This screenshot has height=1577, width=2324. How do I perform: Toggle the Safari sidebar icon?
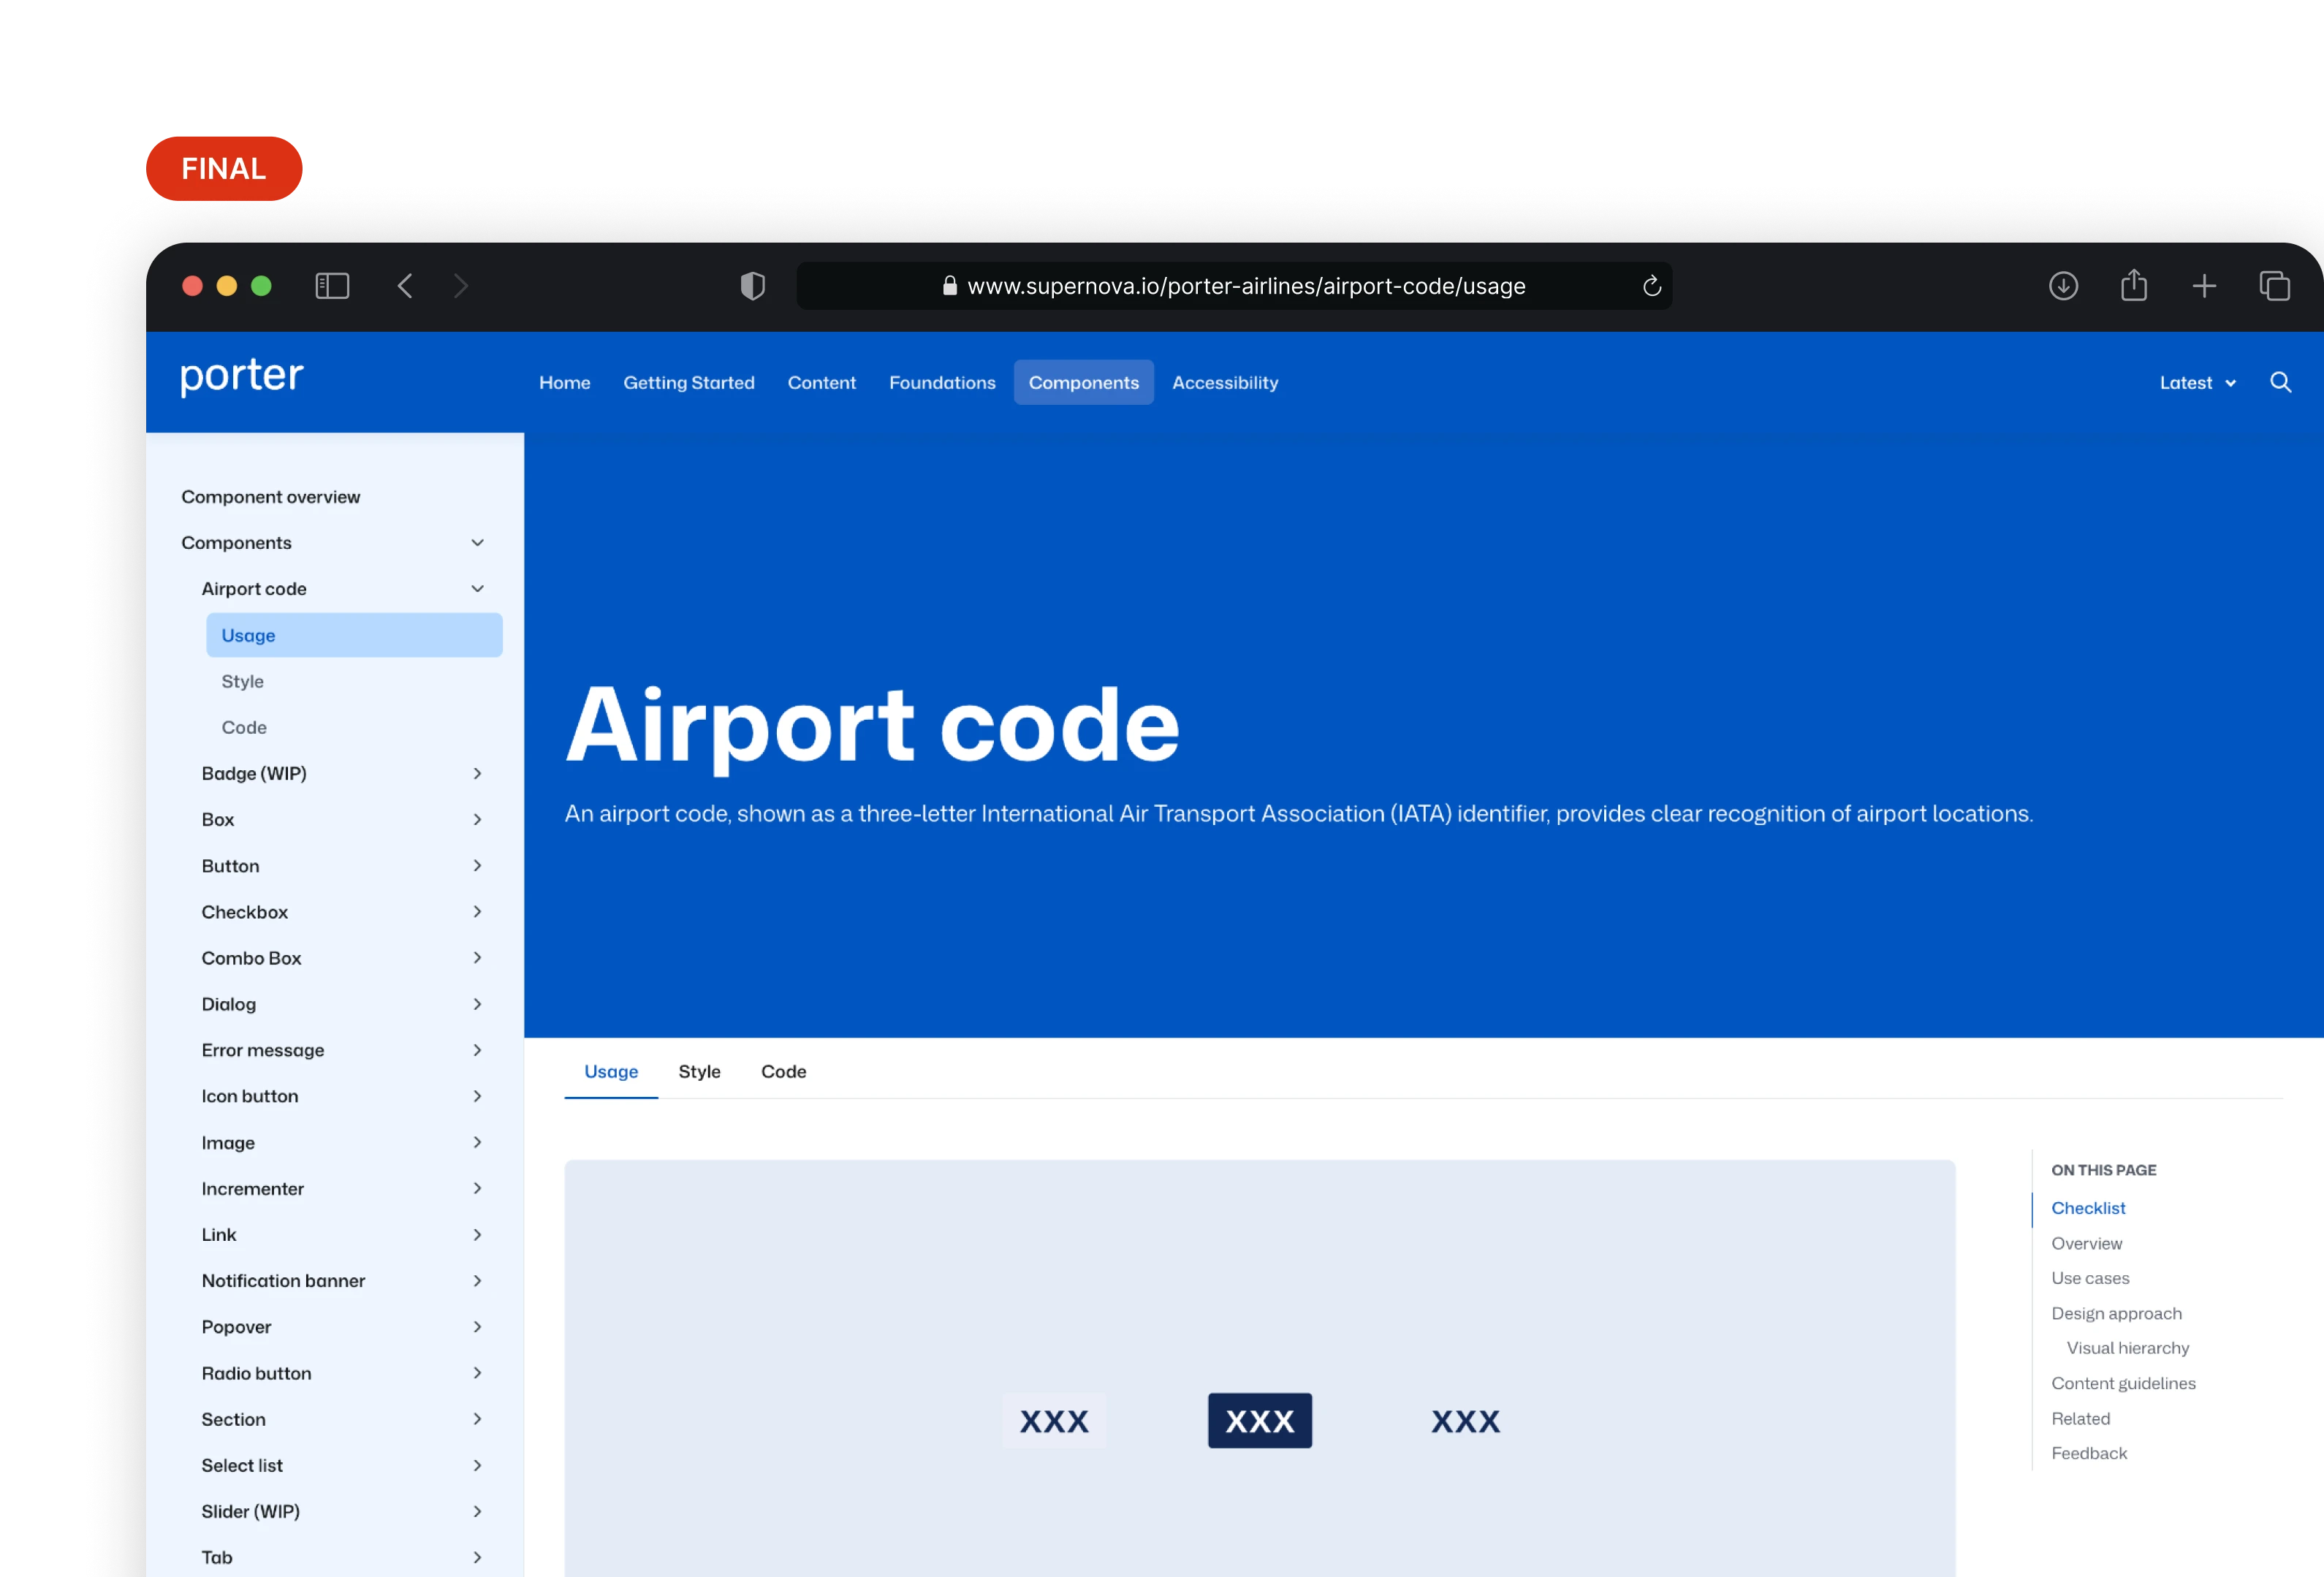coord(333,286)
